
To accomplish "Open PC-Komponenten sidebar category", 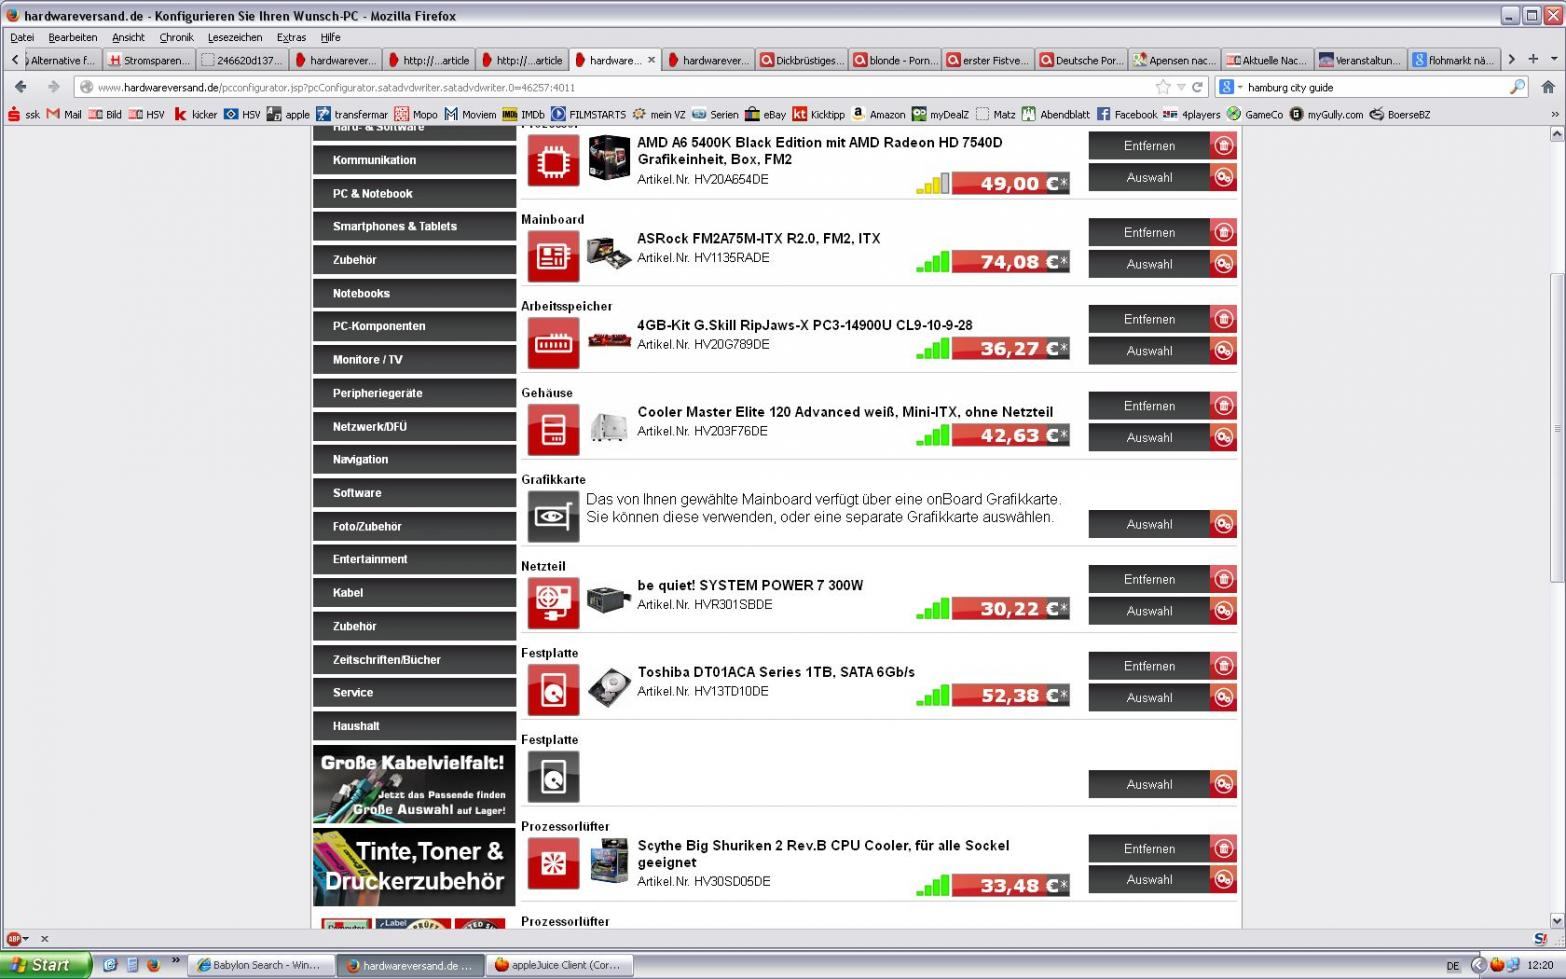I will (414, 326).
